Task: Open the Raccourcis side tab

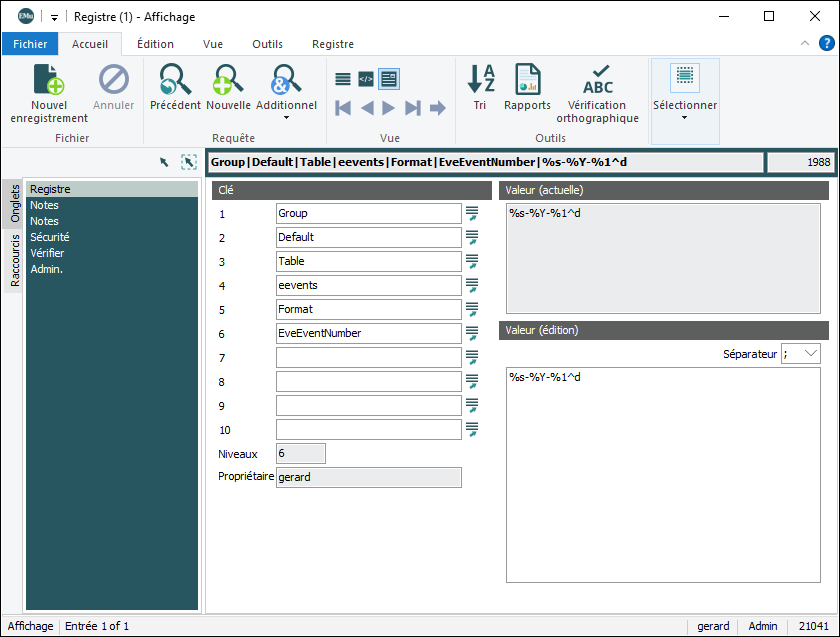Action: (x=15, y=261)
